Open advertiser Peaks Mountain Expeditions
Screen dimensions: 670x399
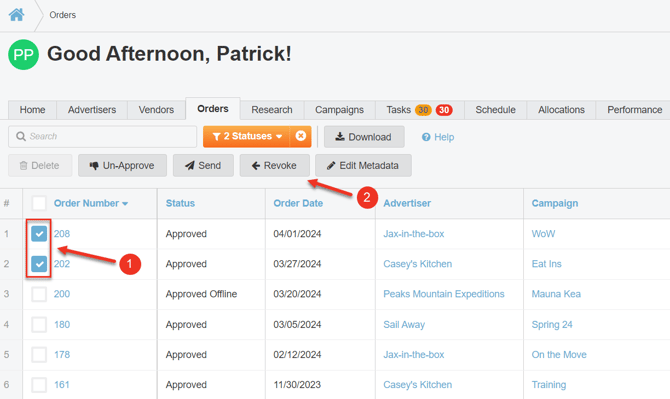[x=444, y=294]
